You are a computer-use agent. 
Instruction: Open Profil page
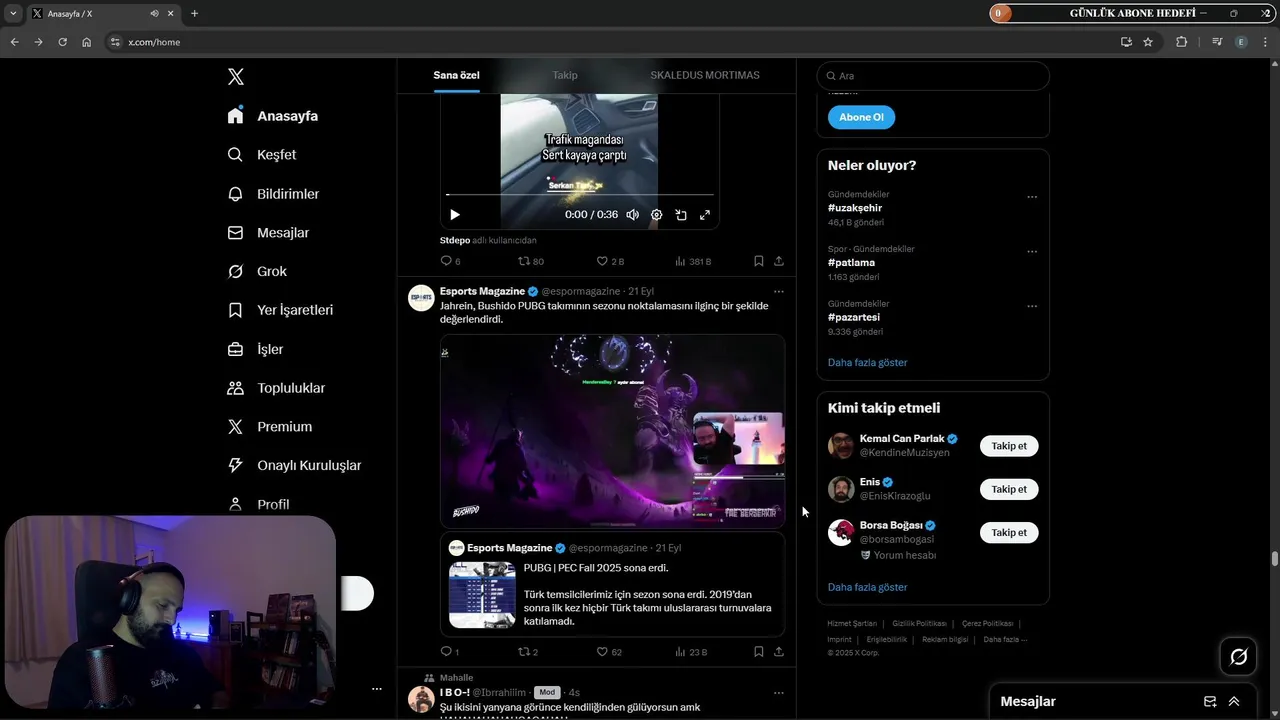(258, 504)
